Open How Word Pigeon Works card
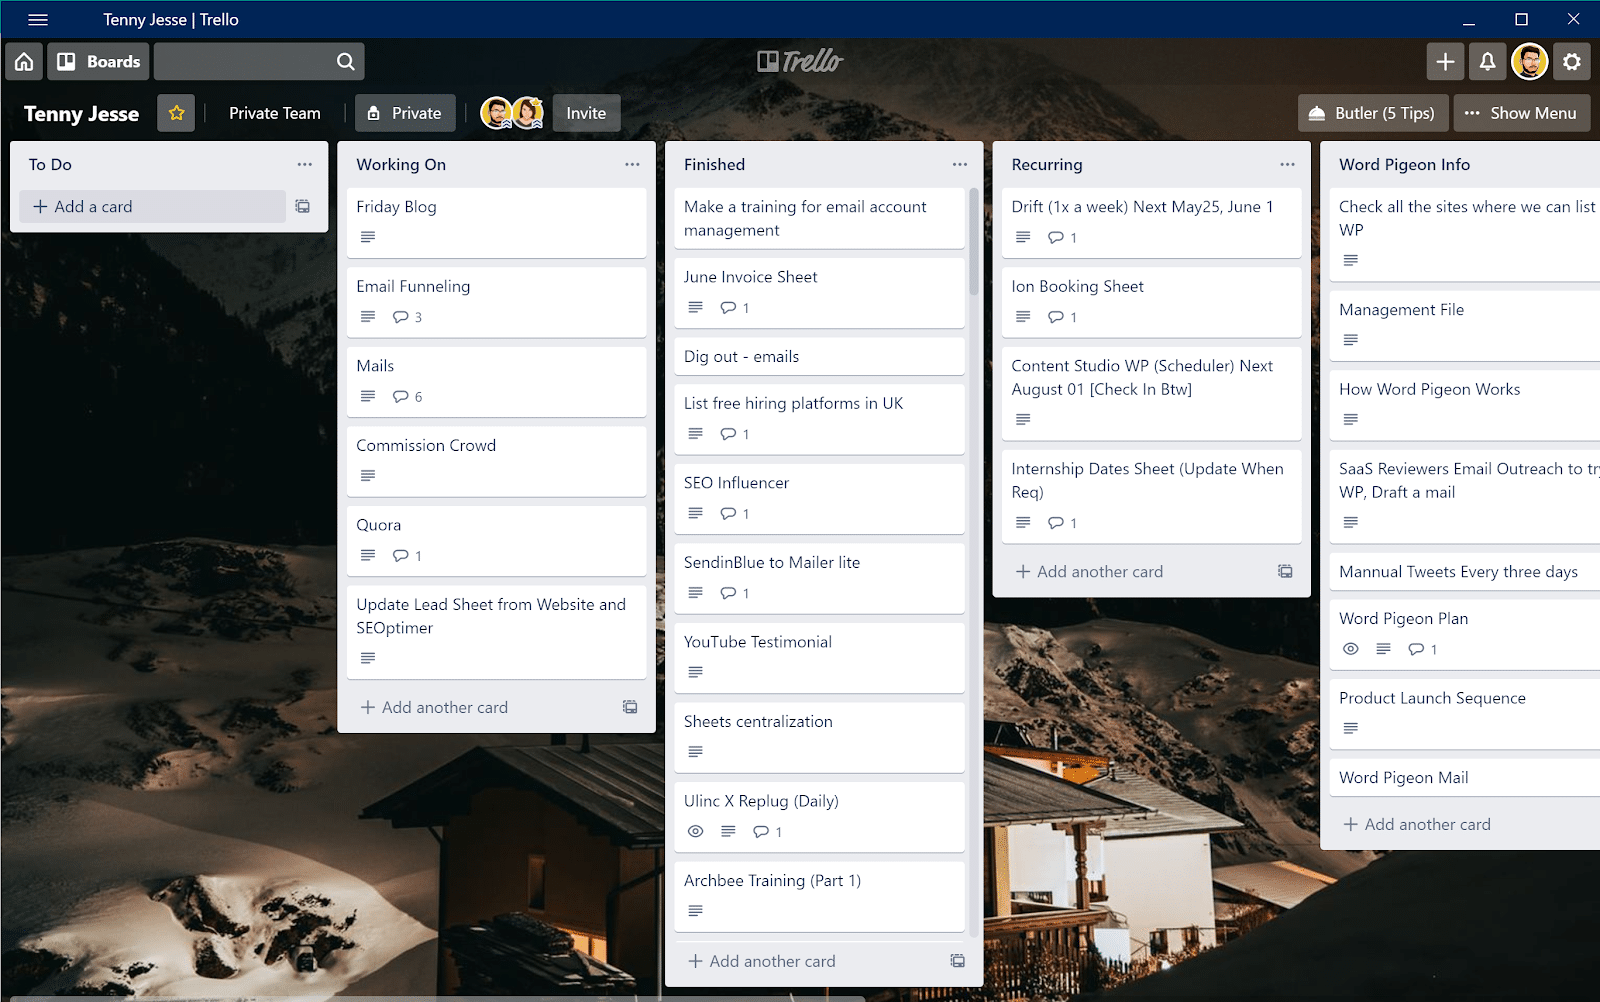1600x1002 pixels. [x=1465, y=405]
